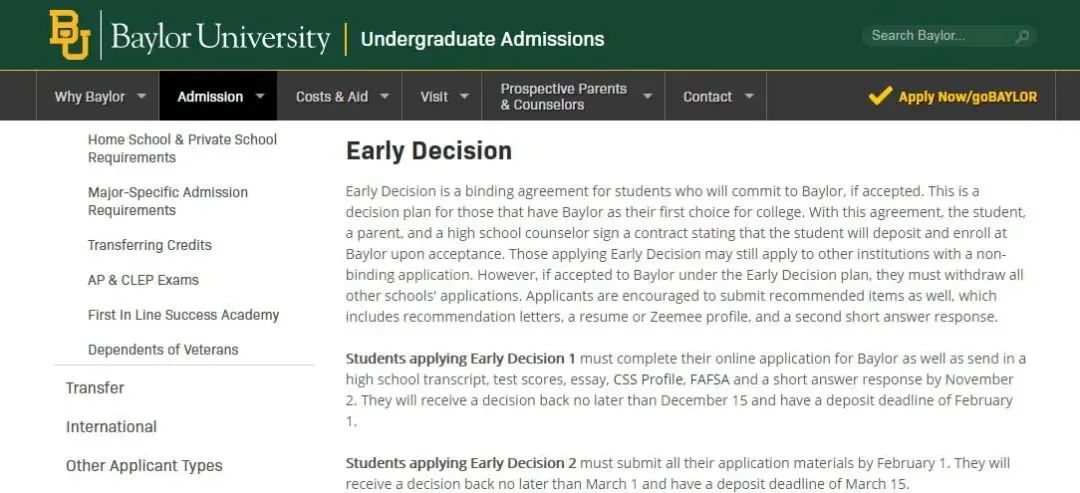Type in the Search Baylor field
1080x493 pixels.
(x=935, y=36)
